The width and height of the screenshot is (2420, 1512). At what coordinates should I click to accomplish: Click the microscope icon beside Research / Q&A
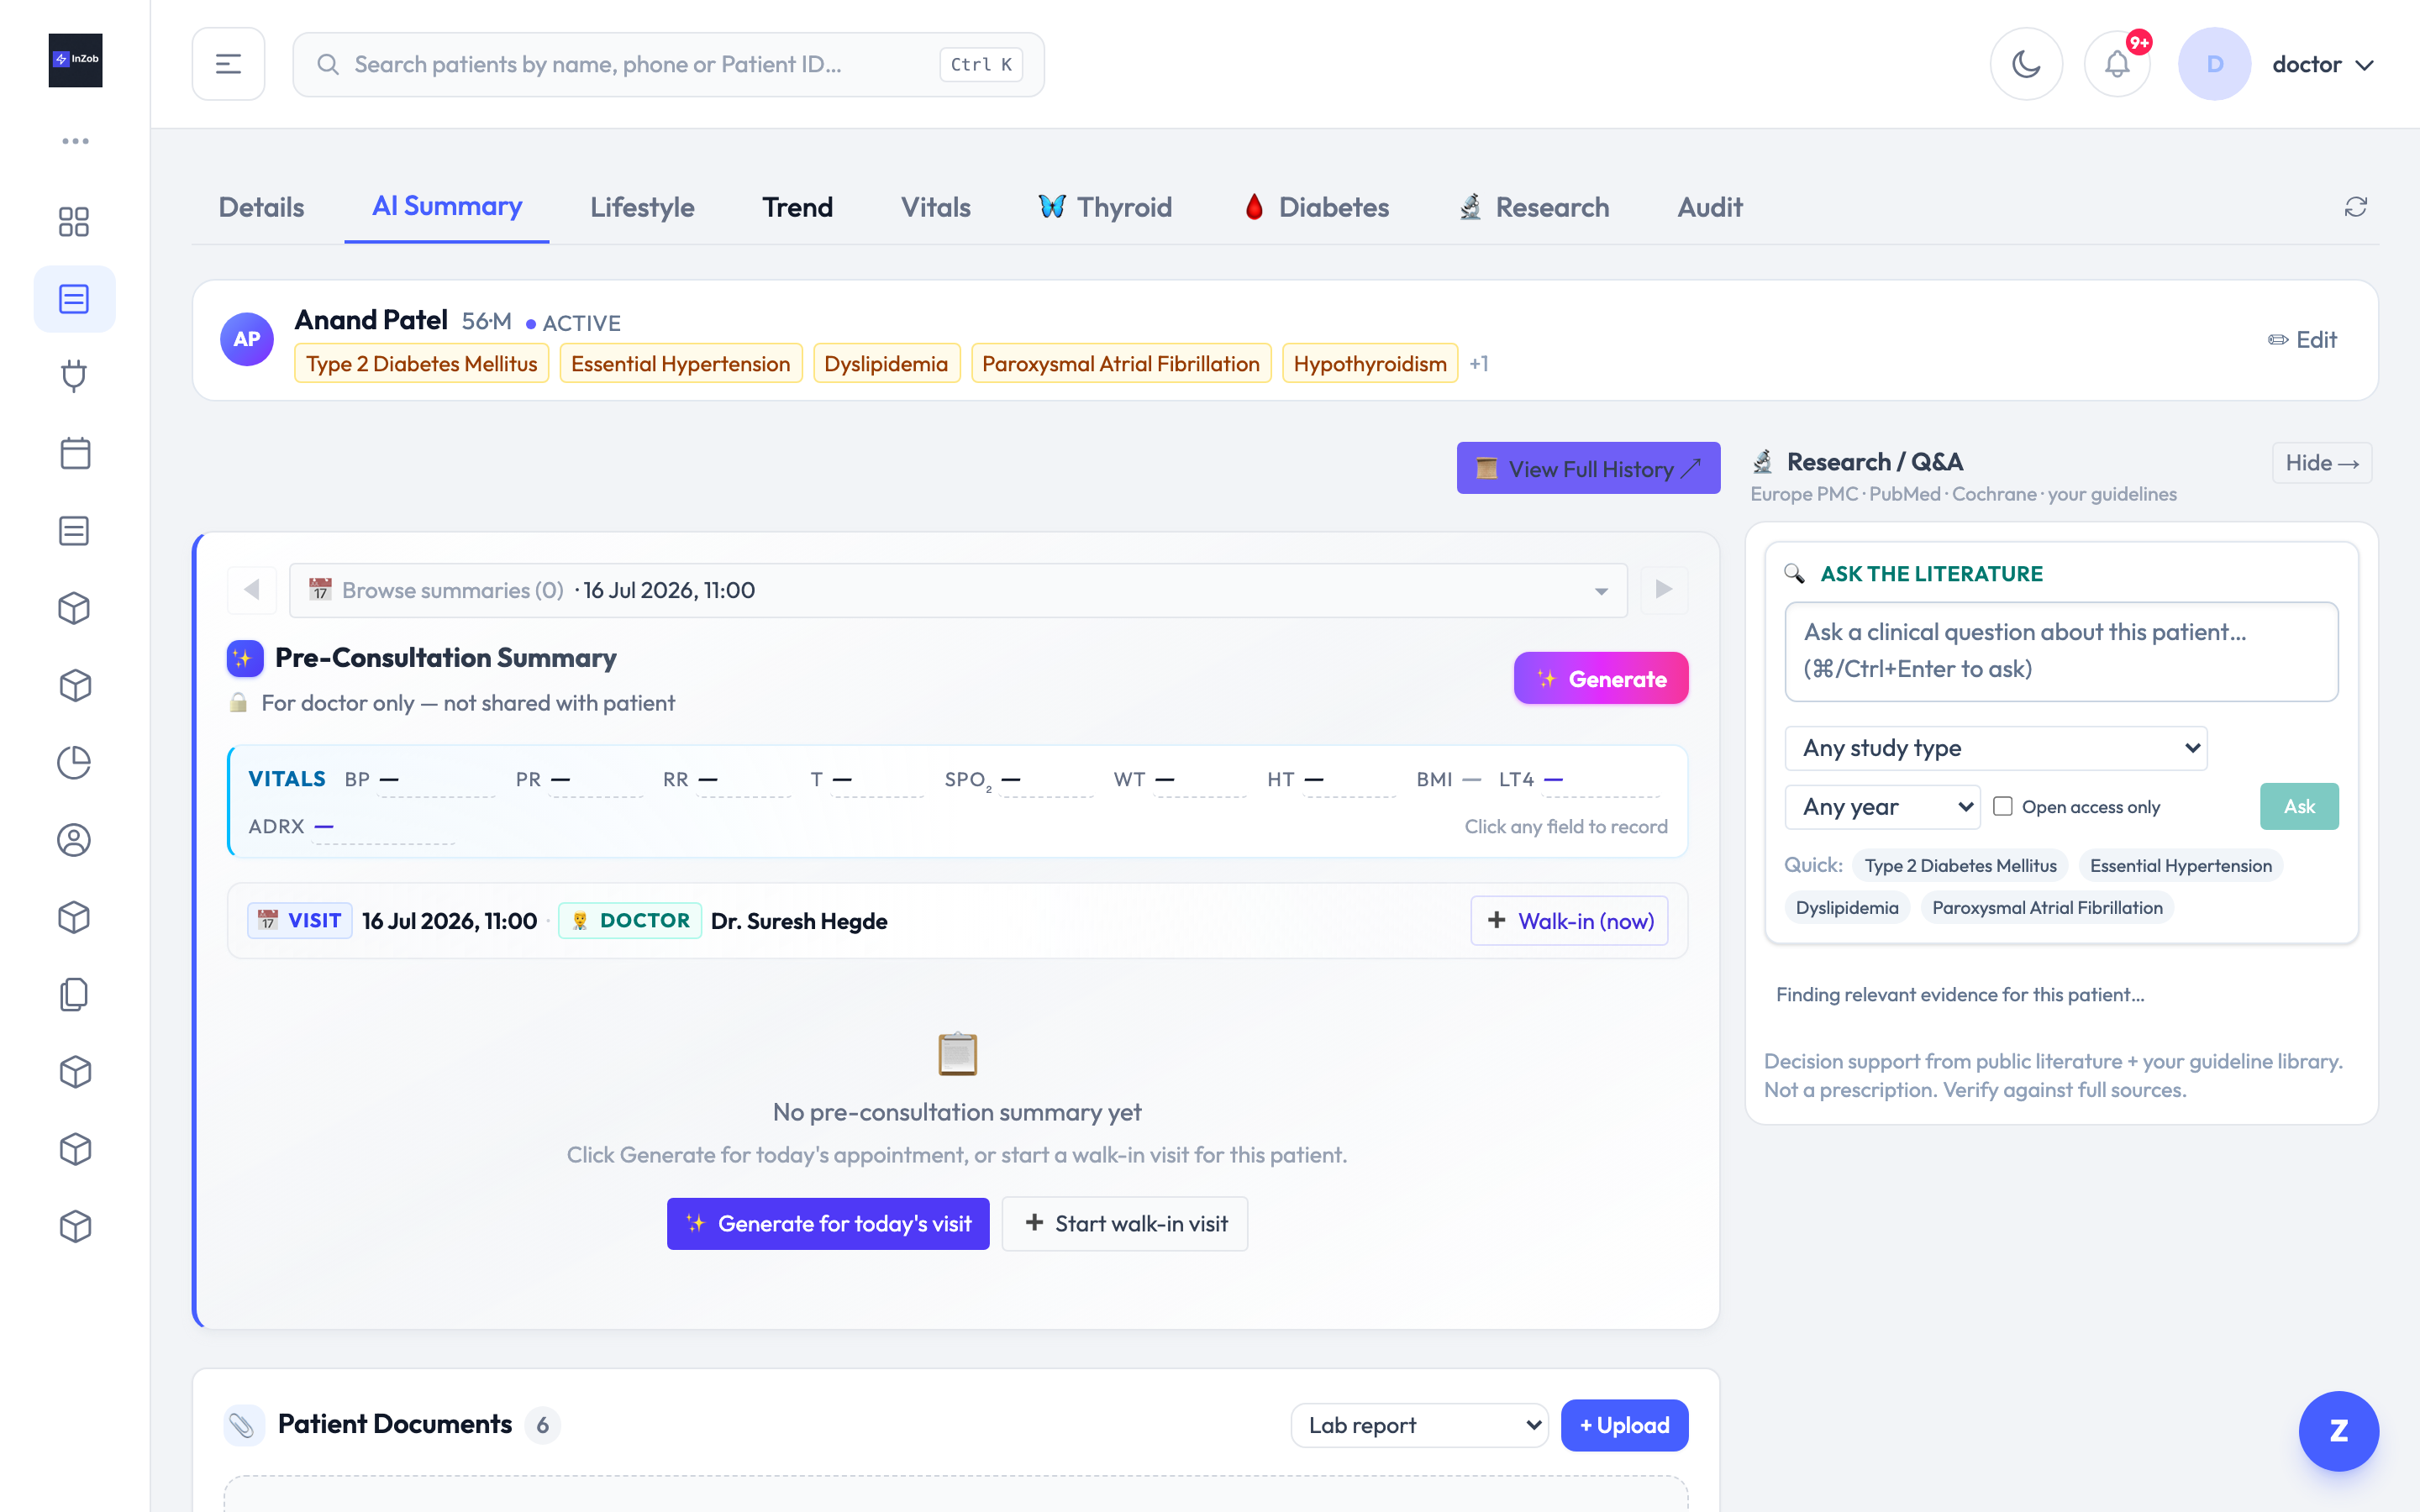coord(1763,462)
